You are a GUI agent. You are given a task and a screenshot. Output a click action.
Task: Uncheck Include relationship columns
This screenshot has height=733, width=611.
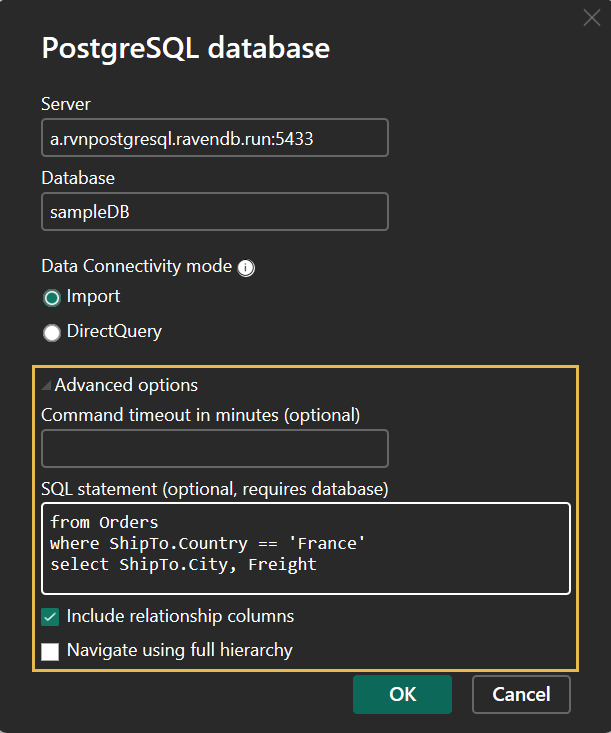(x=50, y=617)
